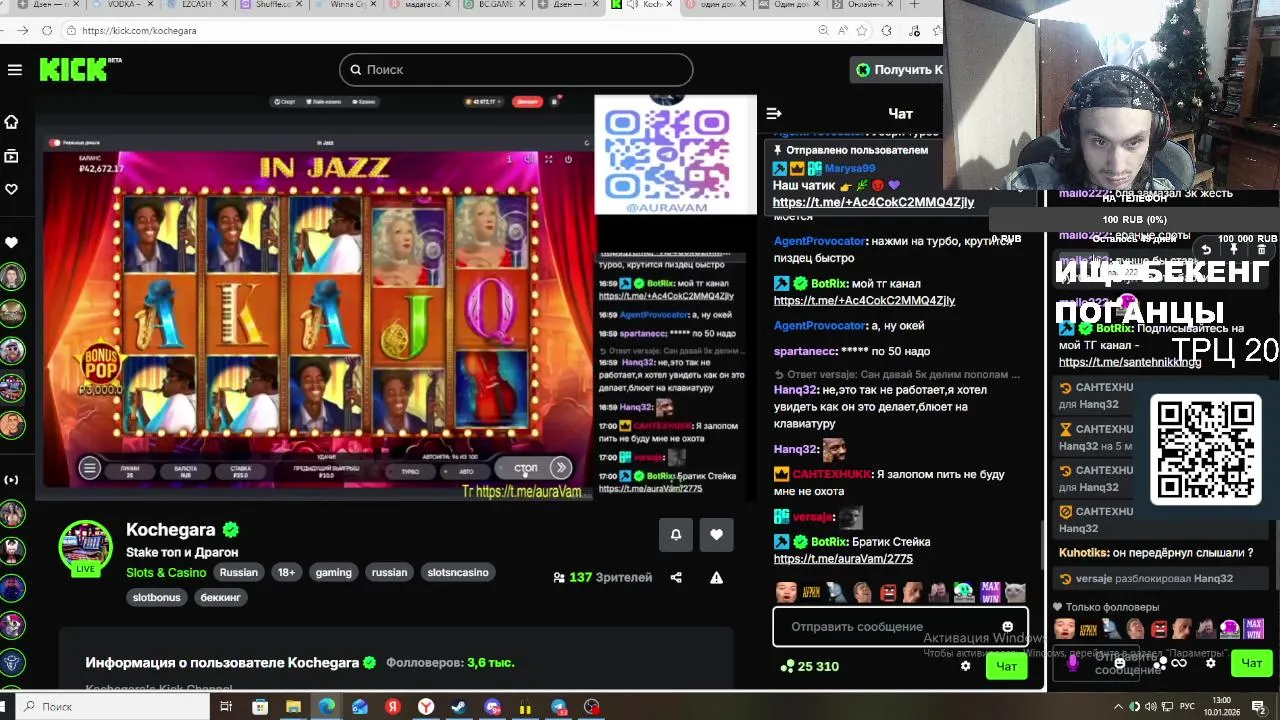Click the slot game hamburger menu icon
The width and height of the screenshot is (1280, 720).
(x=89, y=468)
